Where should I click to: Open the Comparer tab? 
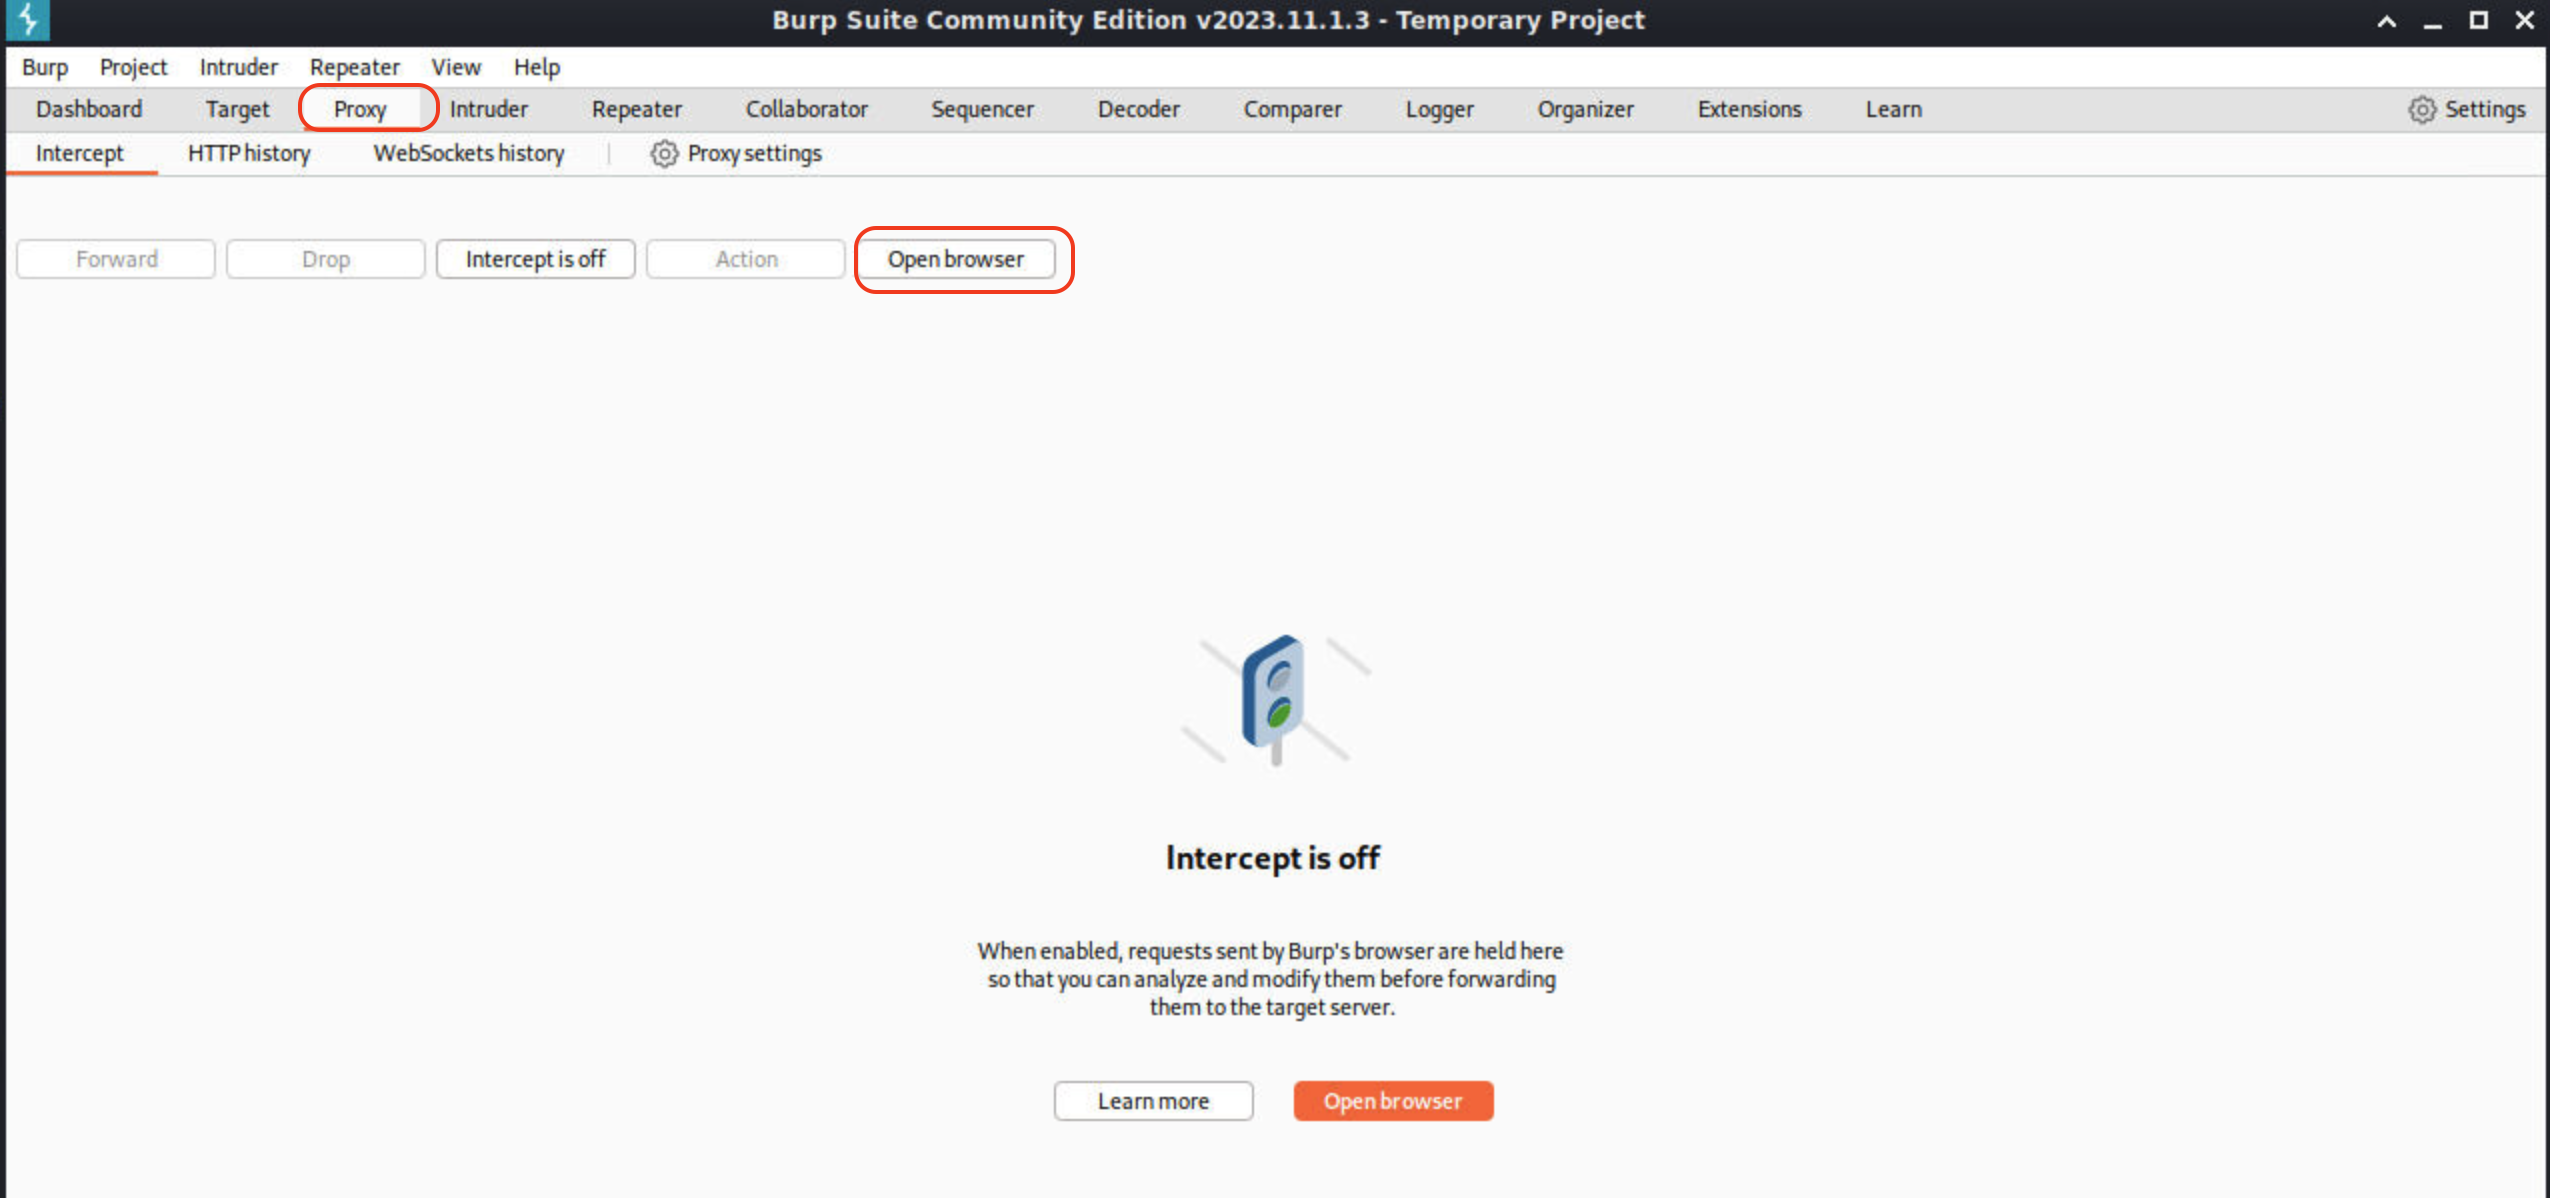click(x=1292, y=109)
